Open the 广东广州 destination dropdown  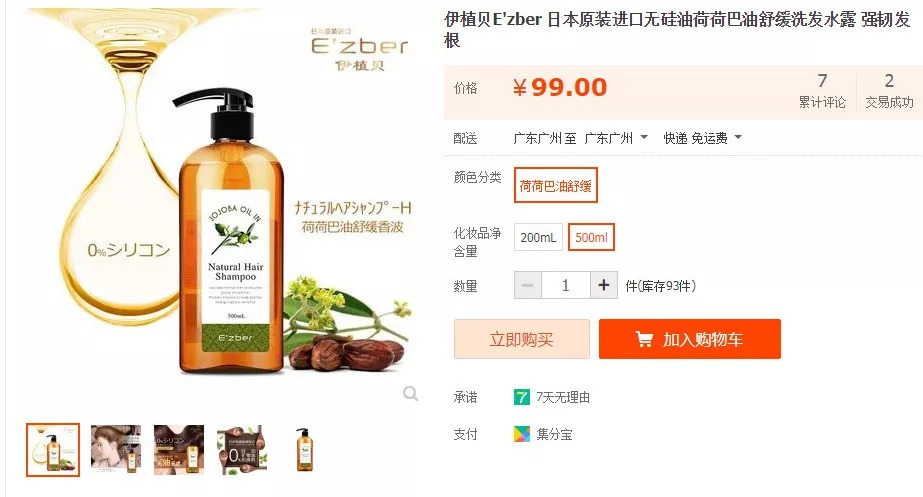coord(616,138)
